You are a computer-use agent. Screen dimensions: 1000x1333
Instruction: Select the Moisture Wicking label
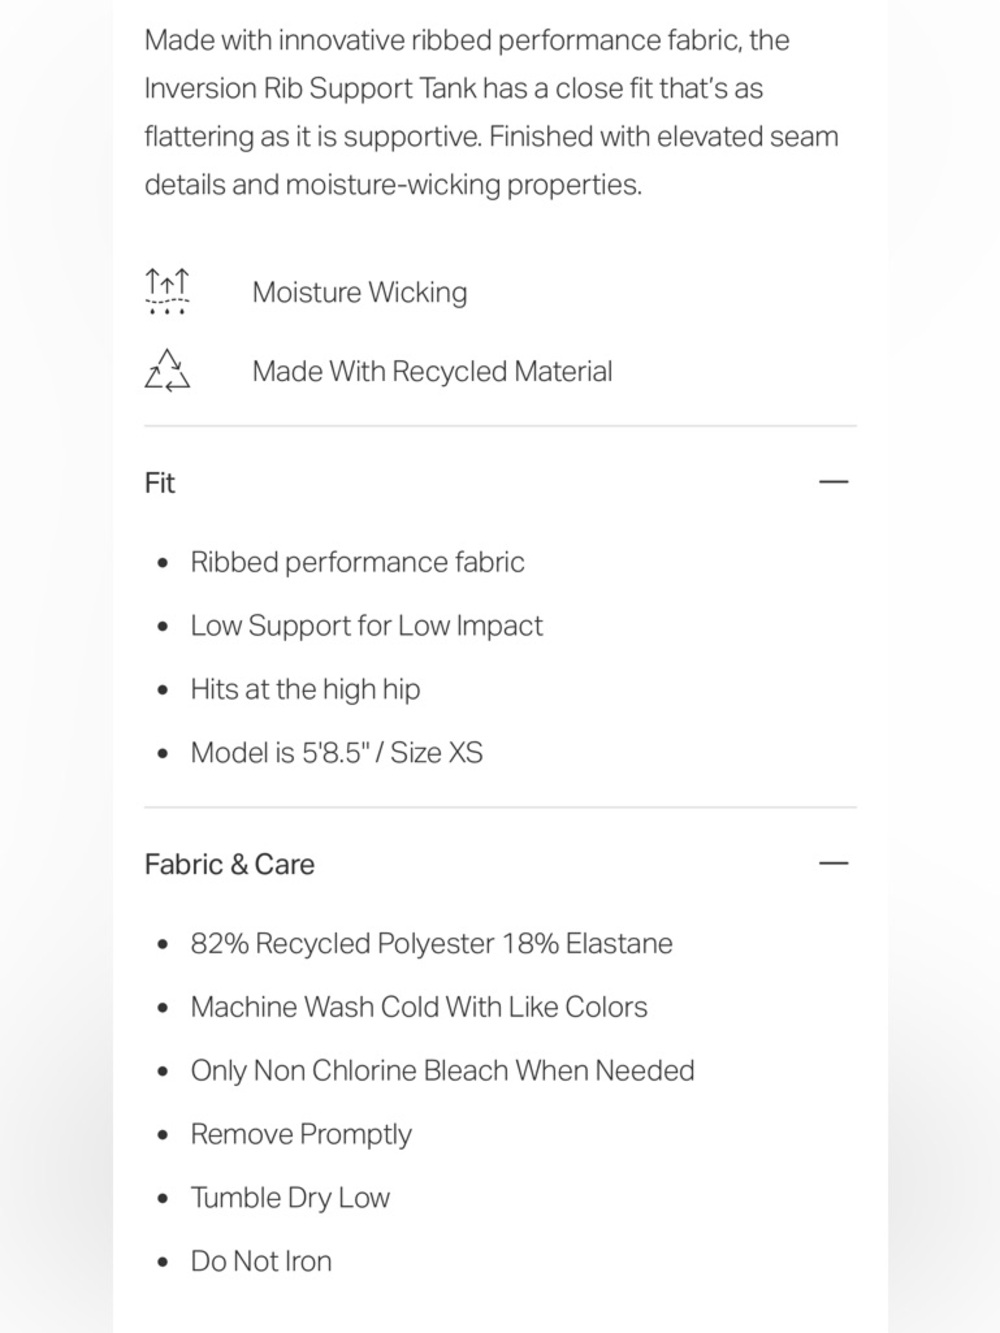[x=360, y=292]
